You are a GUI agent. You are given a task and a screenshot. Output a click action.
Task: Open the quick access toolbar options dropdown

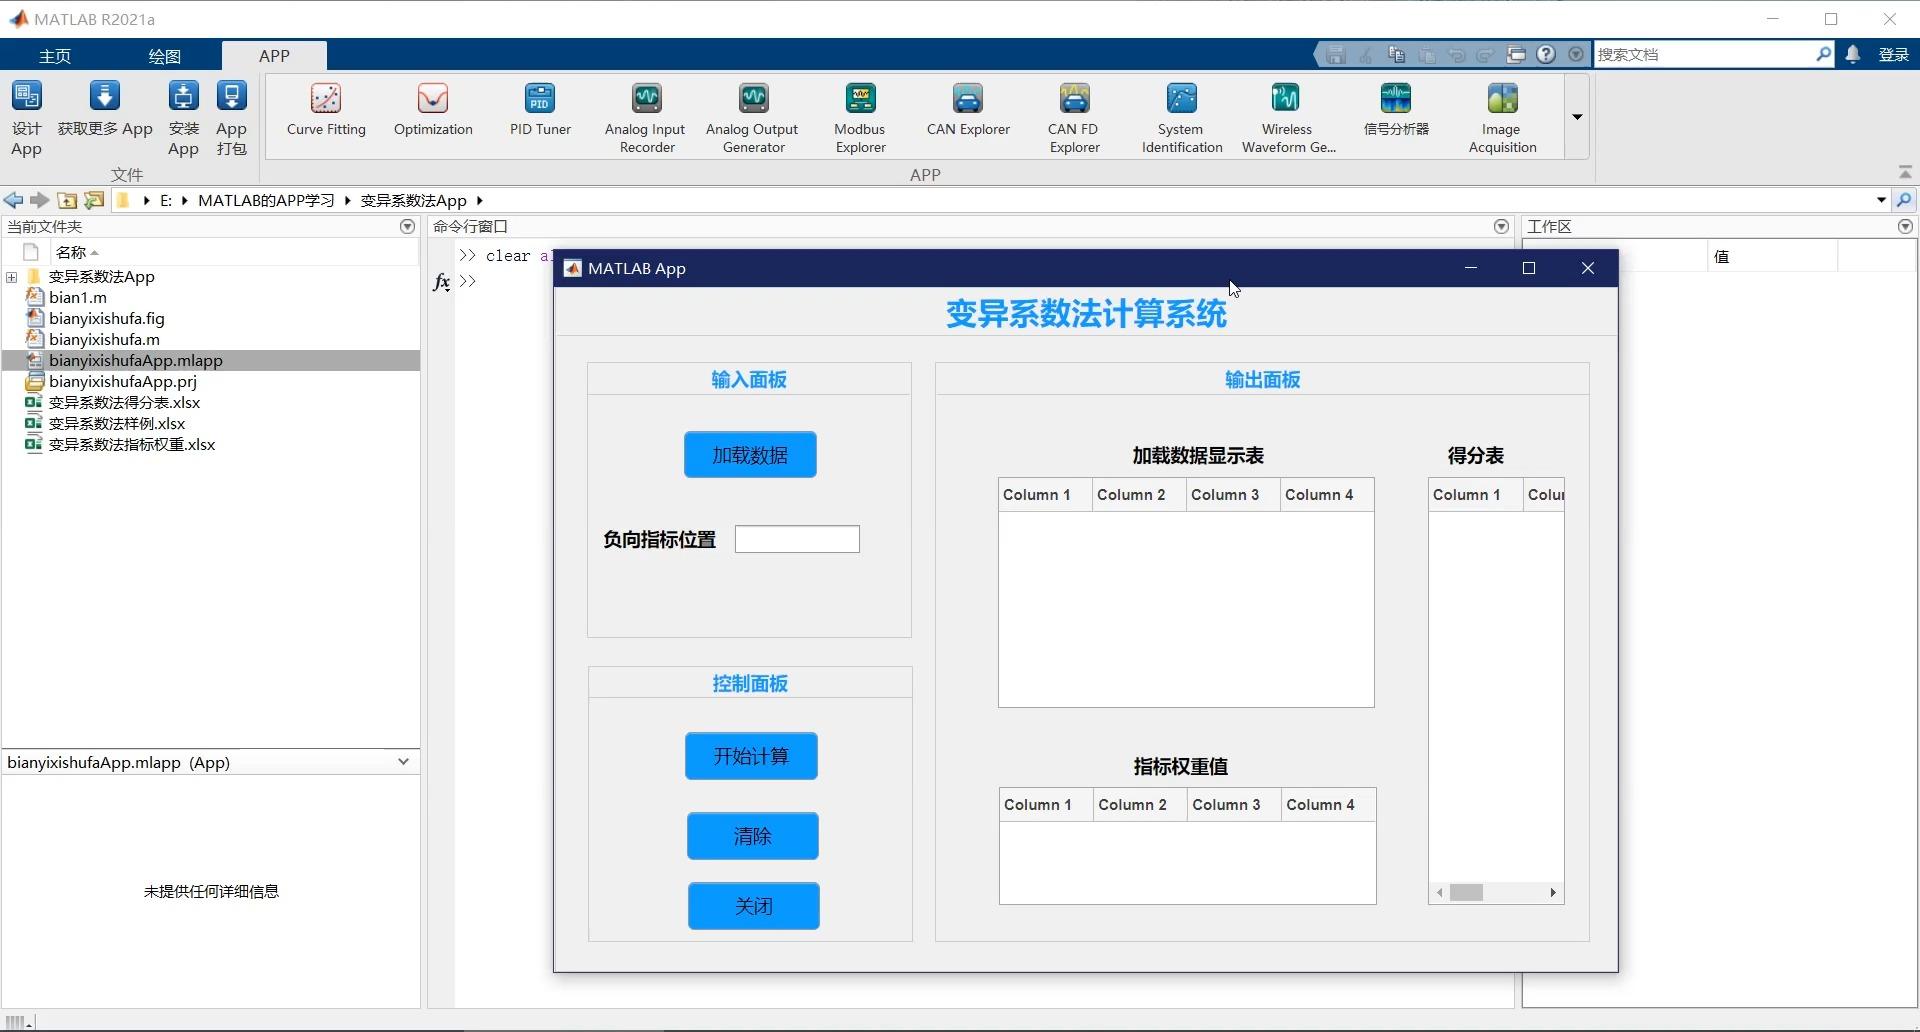tap(1576, 55)
